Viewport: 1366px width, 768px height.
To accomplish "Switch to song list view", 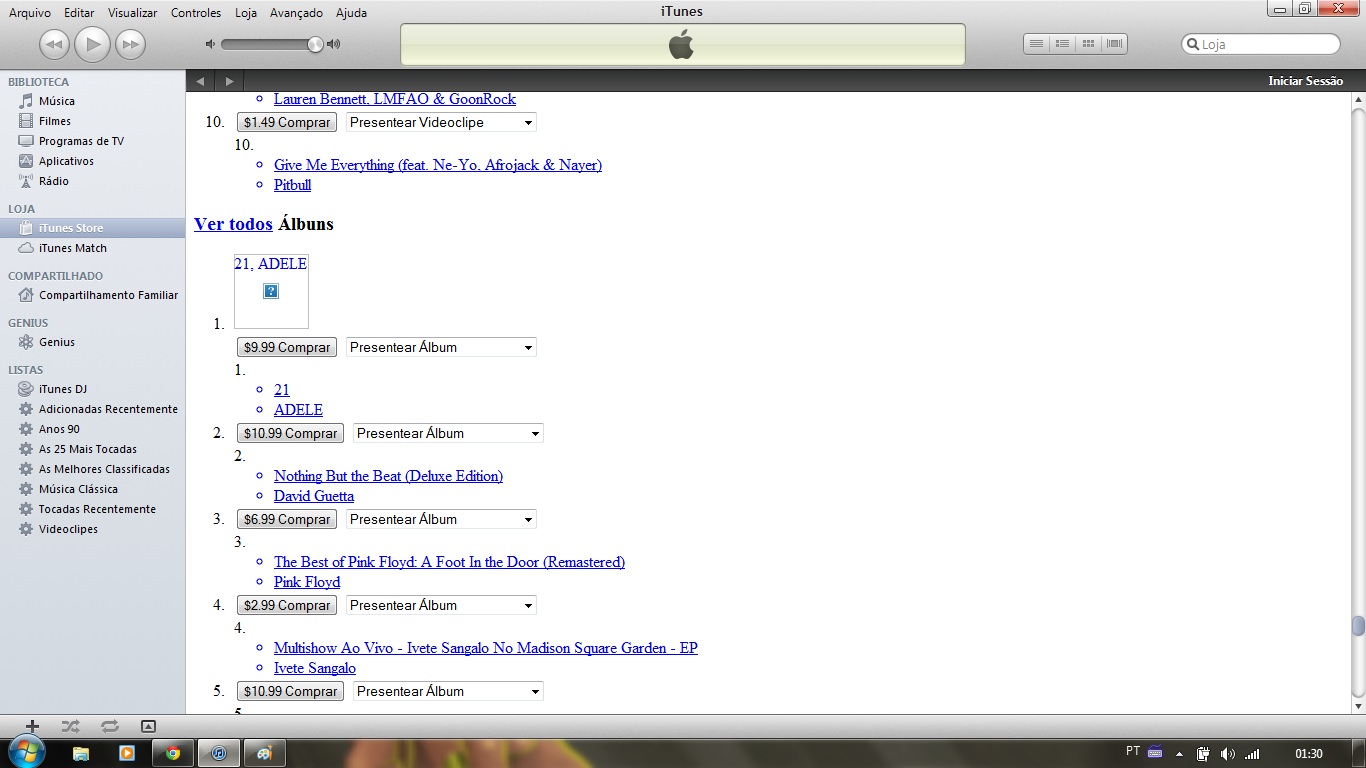I will tap(1037, 44).
